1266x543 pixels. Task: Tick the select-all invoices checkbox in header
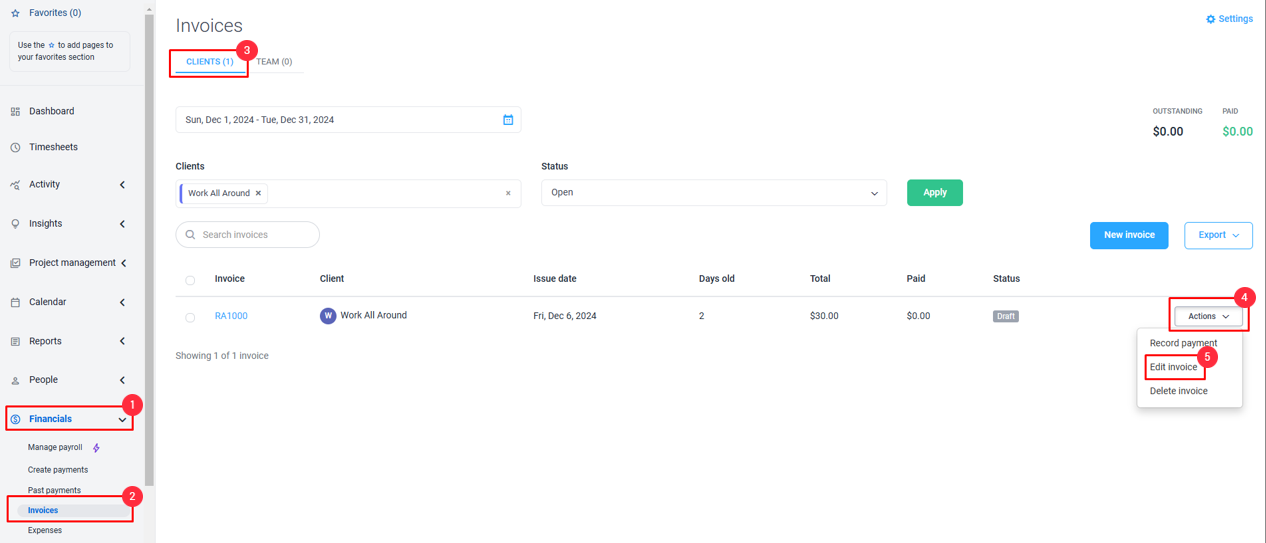coord(190,280)
